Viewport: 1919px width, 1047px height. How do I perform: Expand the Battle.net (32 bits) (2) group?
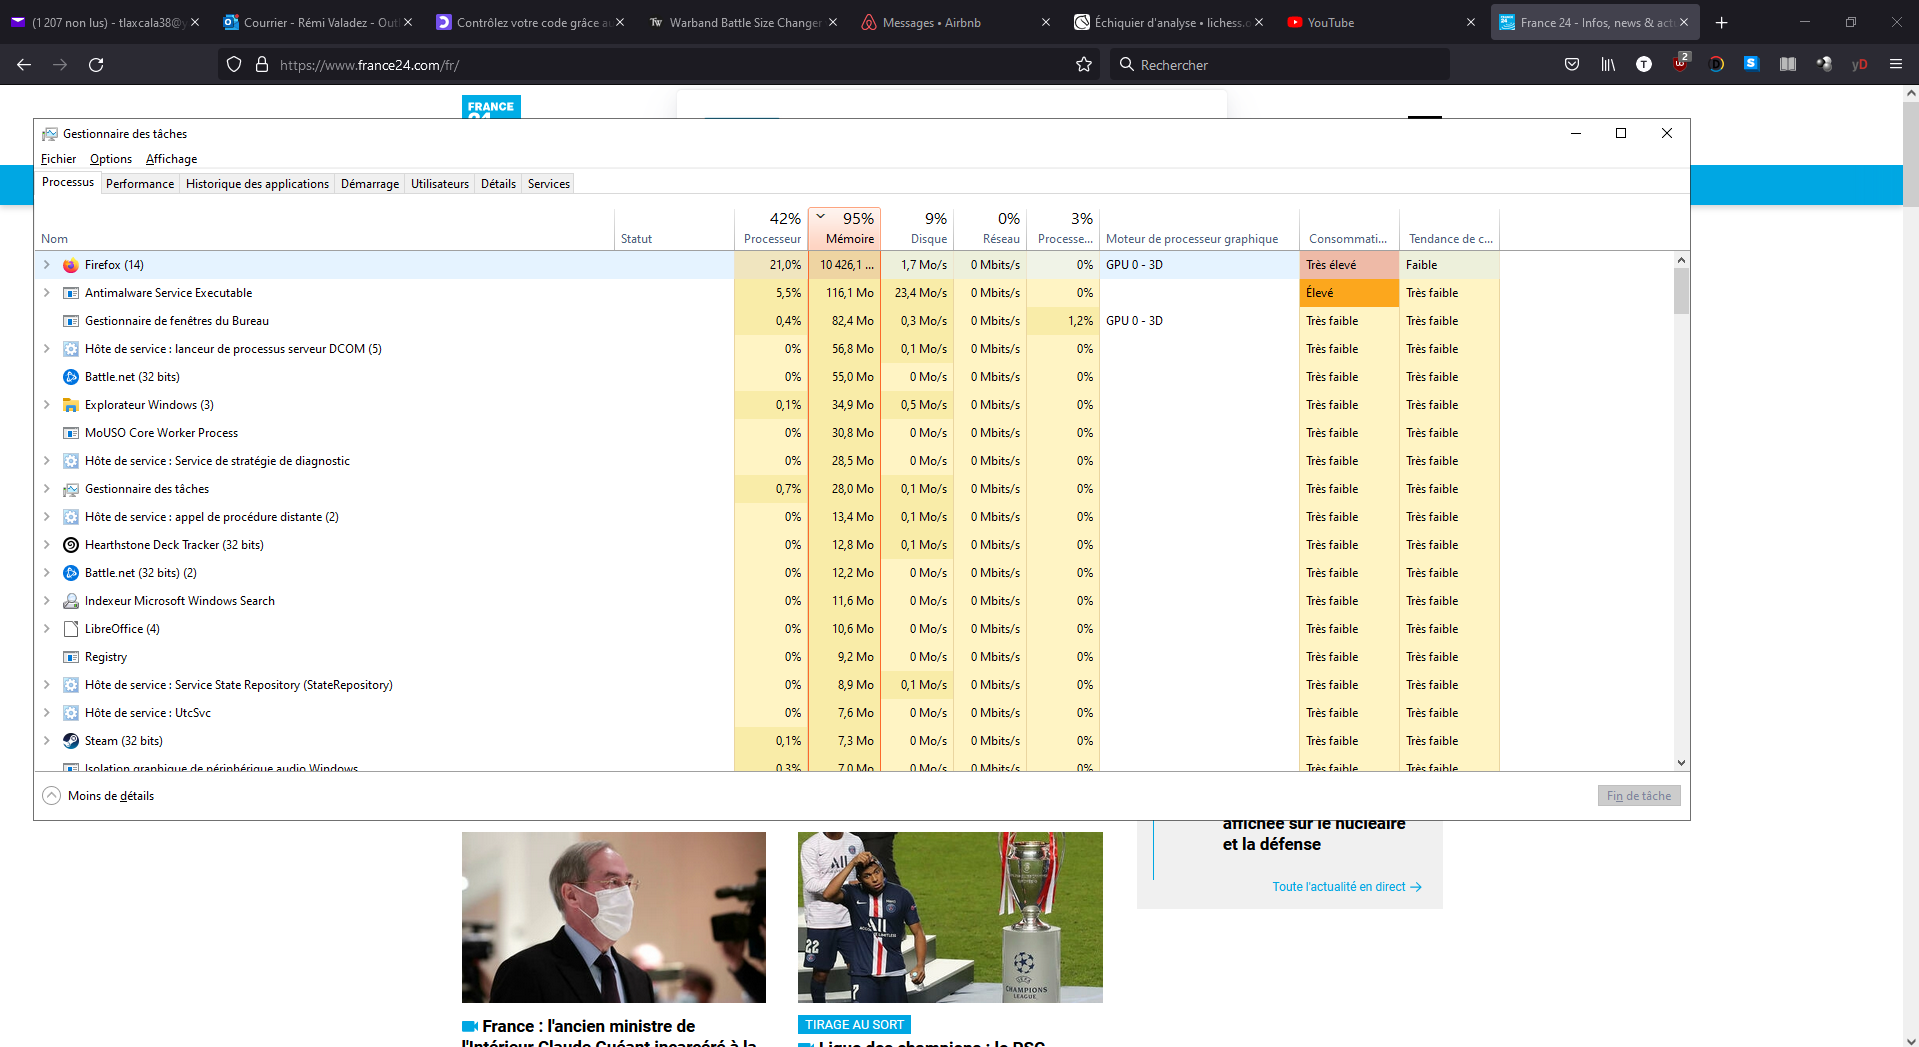pos(46,573)
